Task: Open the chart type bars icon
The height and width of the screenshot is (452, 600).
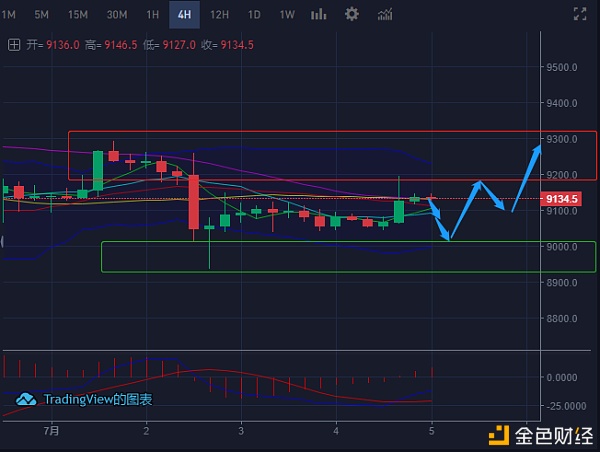Action: click(318, 15)
